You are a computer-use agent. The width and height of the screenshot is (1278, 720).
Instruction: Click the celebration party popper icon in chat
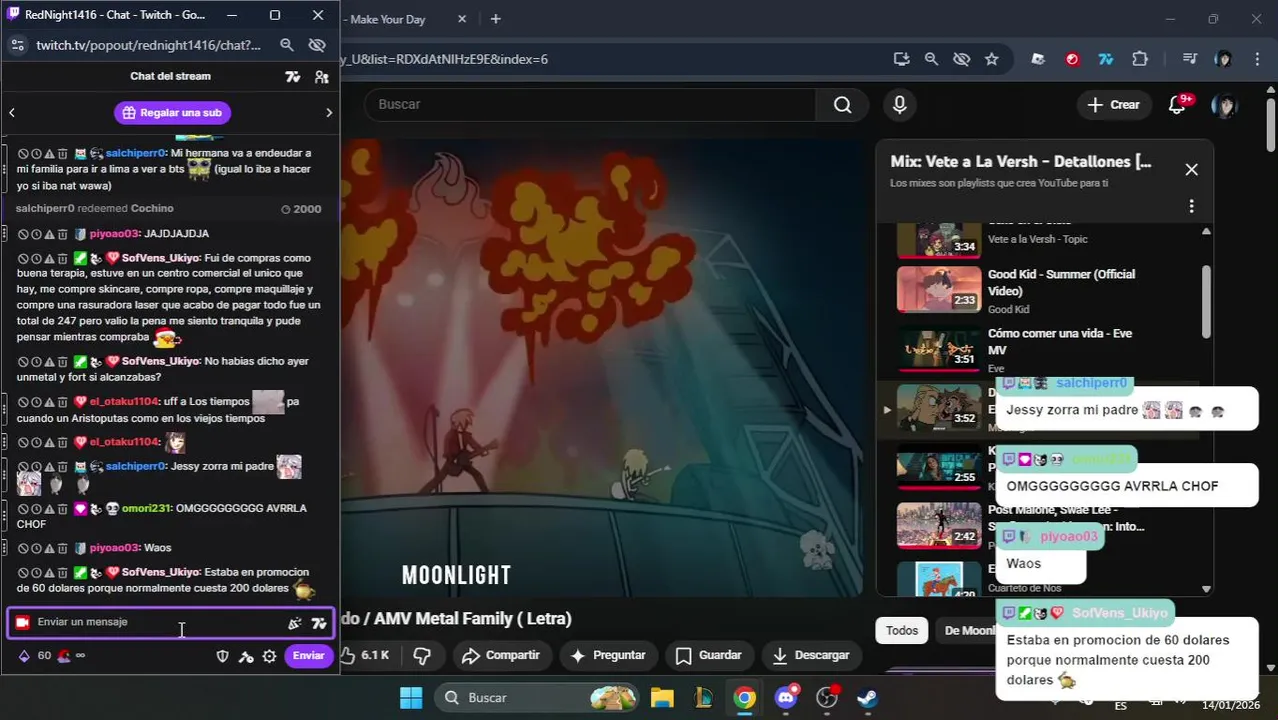click(x=295, y=623)
